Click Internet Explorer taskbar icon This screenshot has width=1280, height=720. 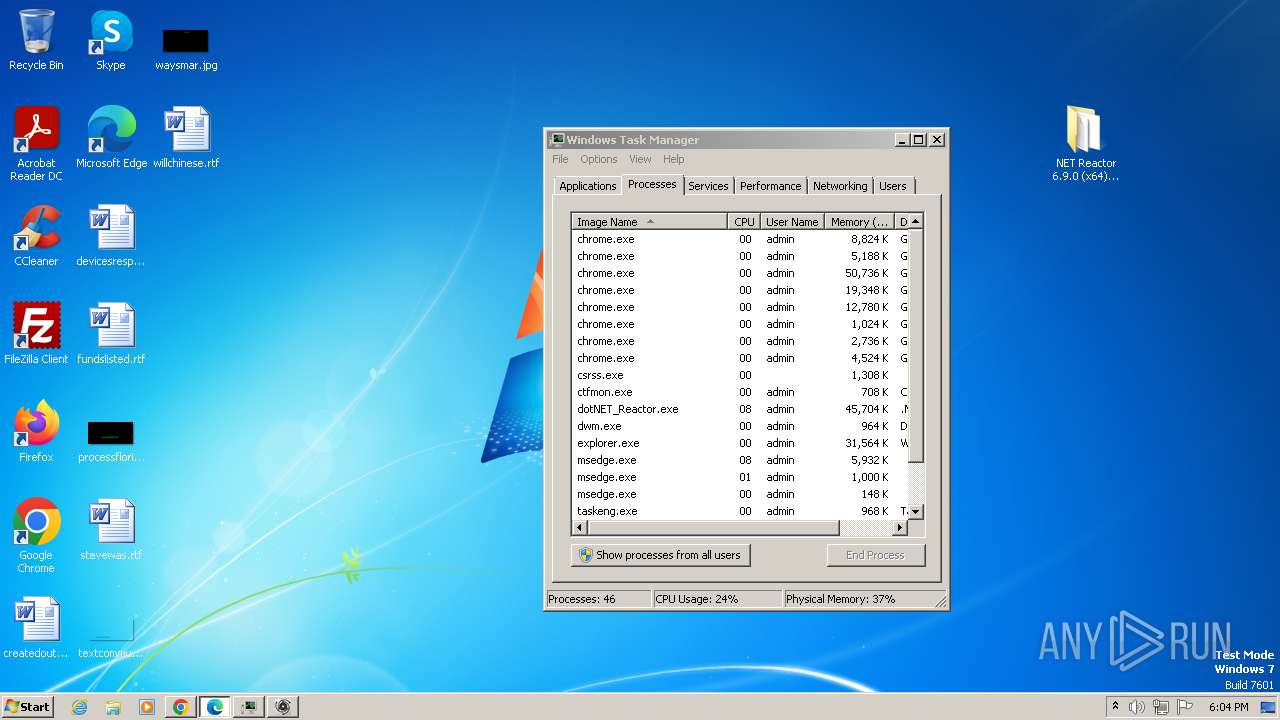(79, 707)
